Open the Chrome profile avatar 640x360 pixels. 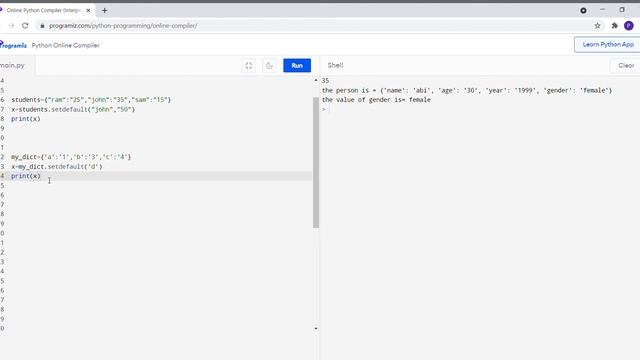coord(629,26)
